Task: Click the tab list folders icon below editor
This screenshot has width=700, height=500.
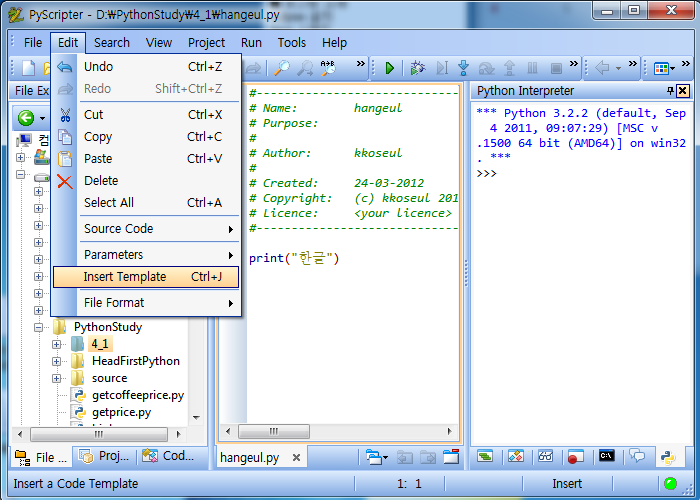Action: click(374, 457)
